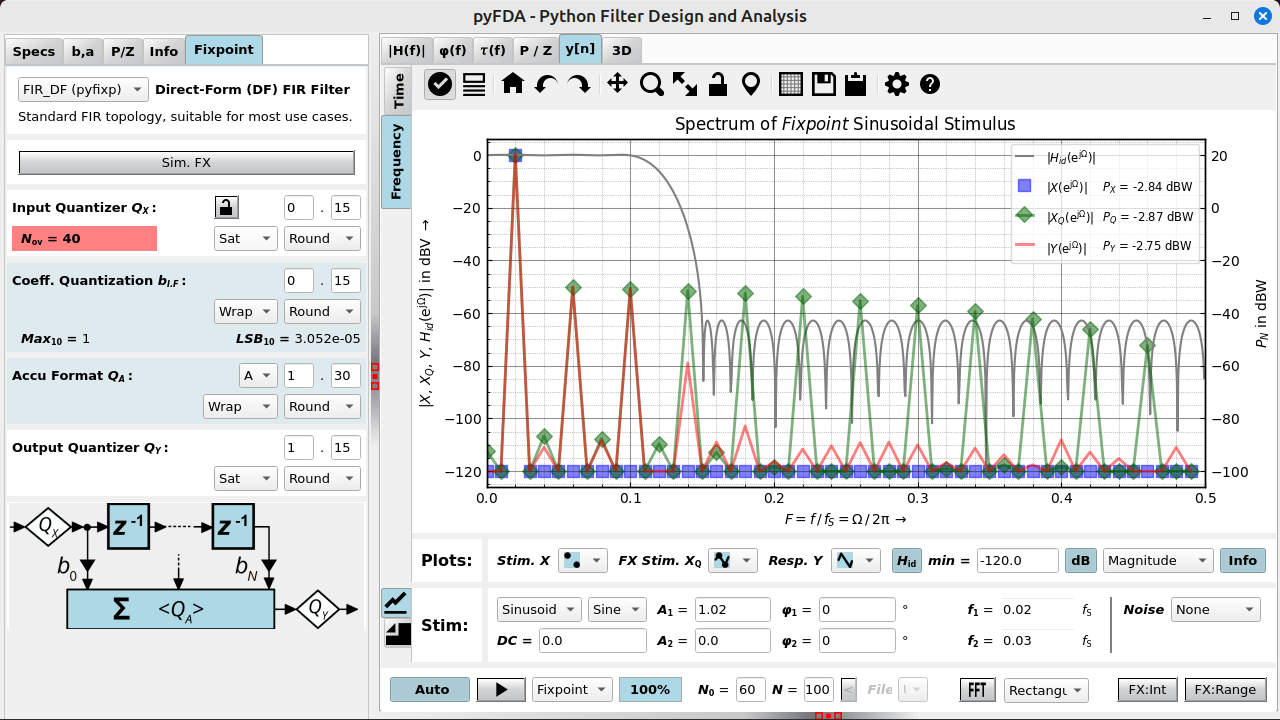Open the Resp. Y plot style dropdown

[x=856, y=561]
